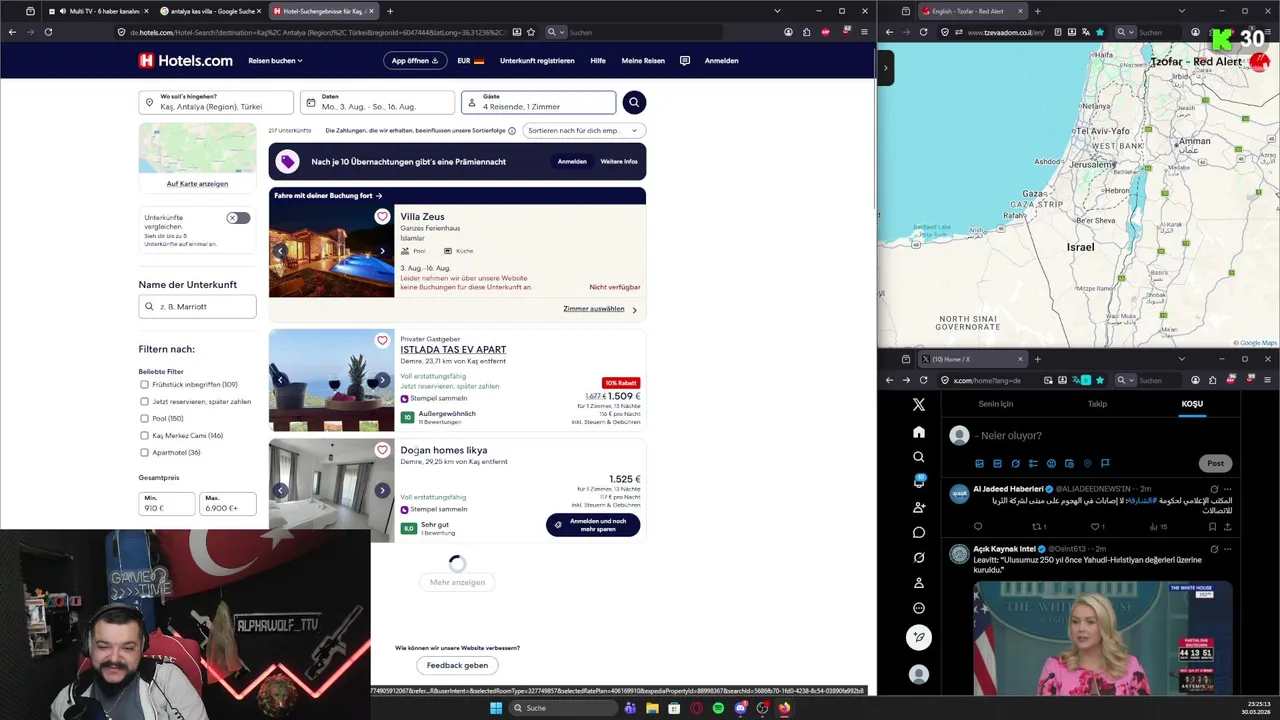Show previous photo of ISTLADA TAS EV APART
Image resolution: width=1280 pixels, height=720 pixels.
coord(281,380)
